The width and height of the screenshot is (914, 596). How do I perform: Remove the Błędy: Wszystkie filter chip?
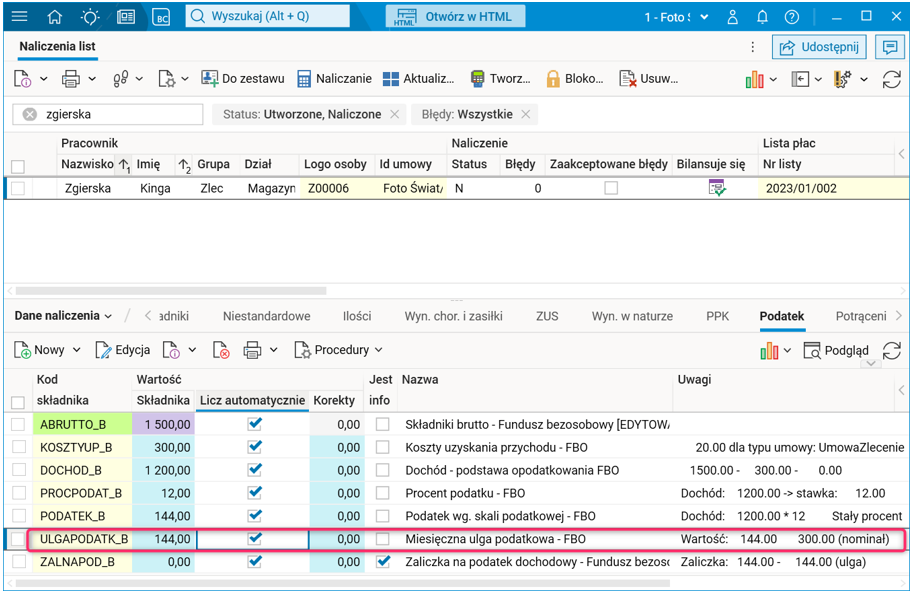tap(526, 114)
